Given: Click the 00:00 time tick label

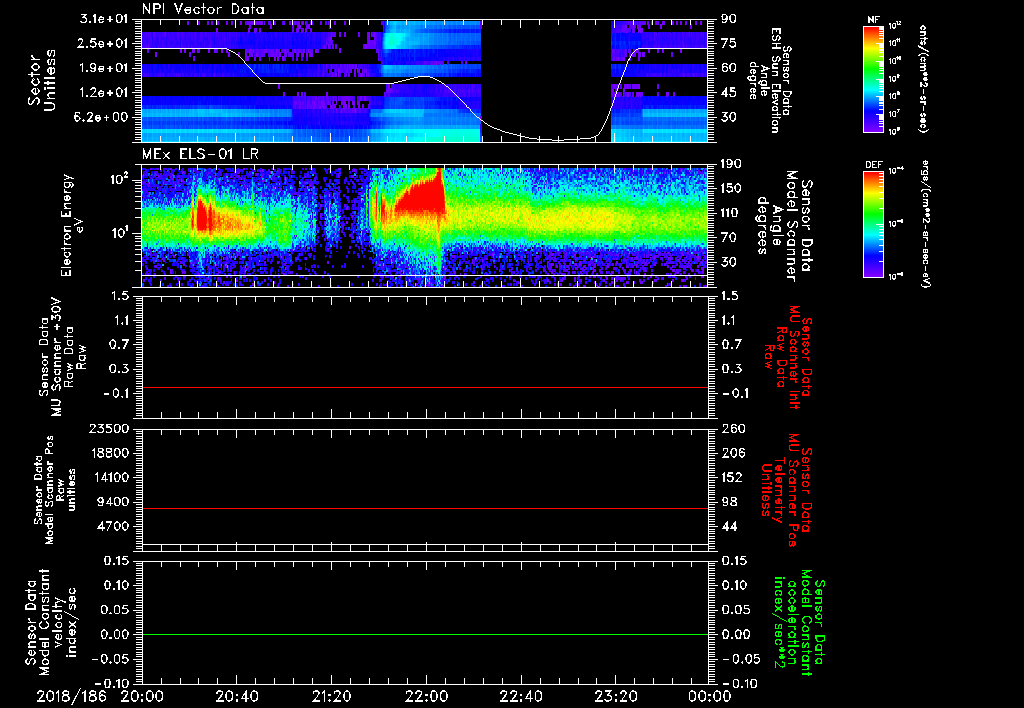Looking at the screenshot, I should coord(710,696).
